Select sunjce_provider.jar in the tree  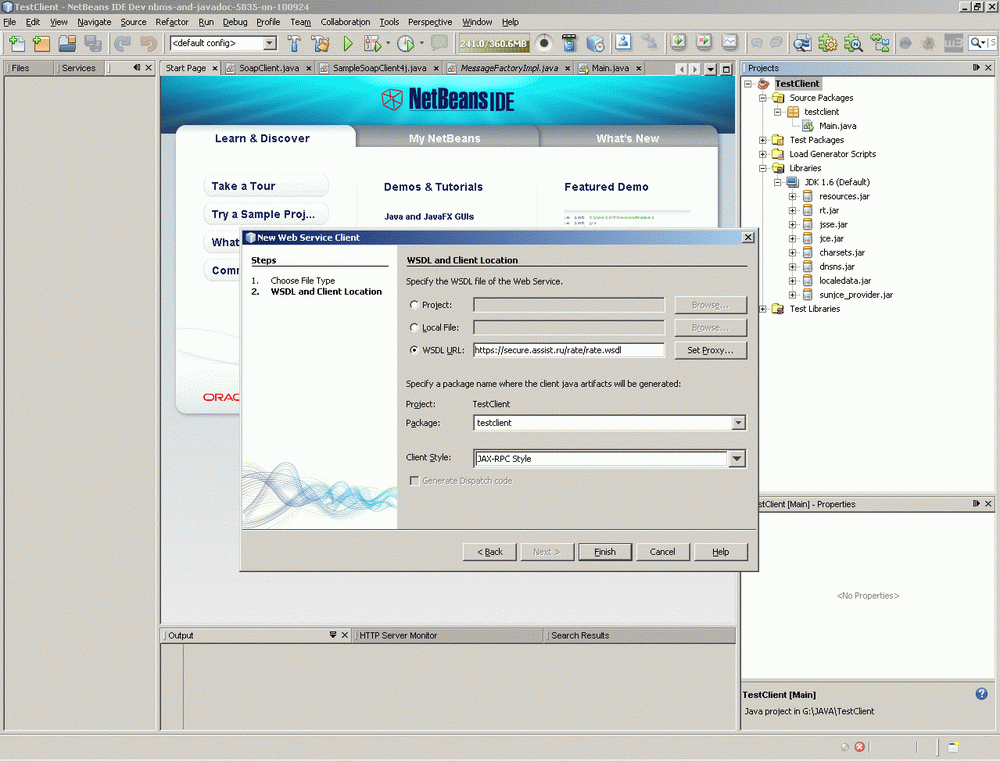point(855,295)
